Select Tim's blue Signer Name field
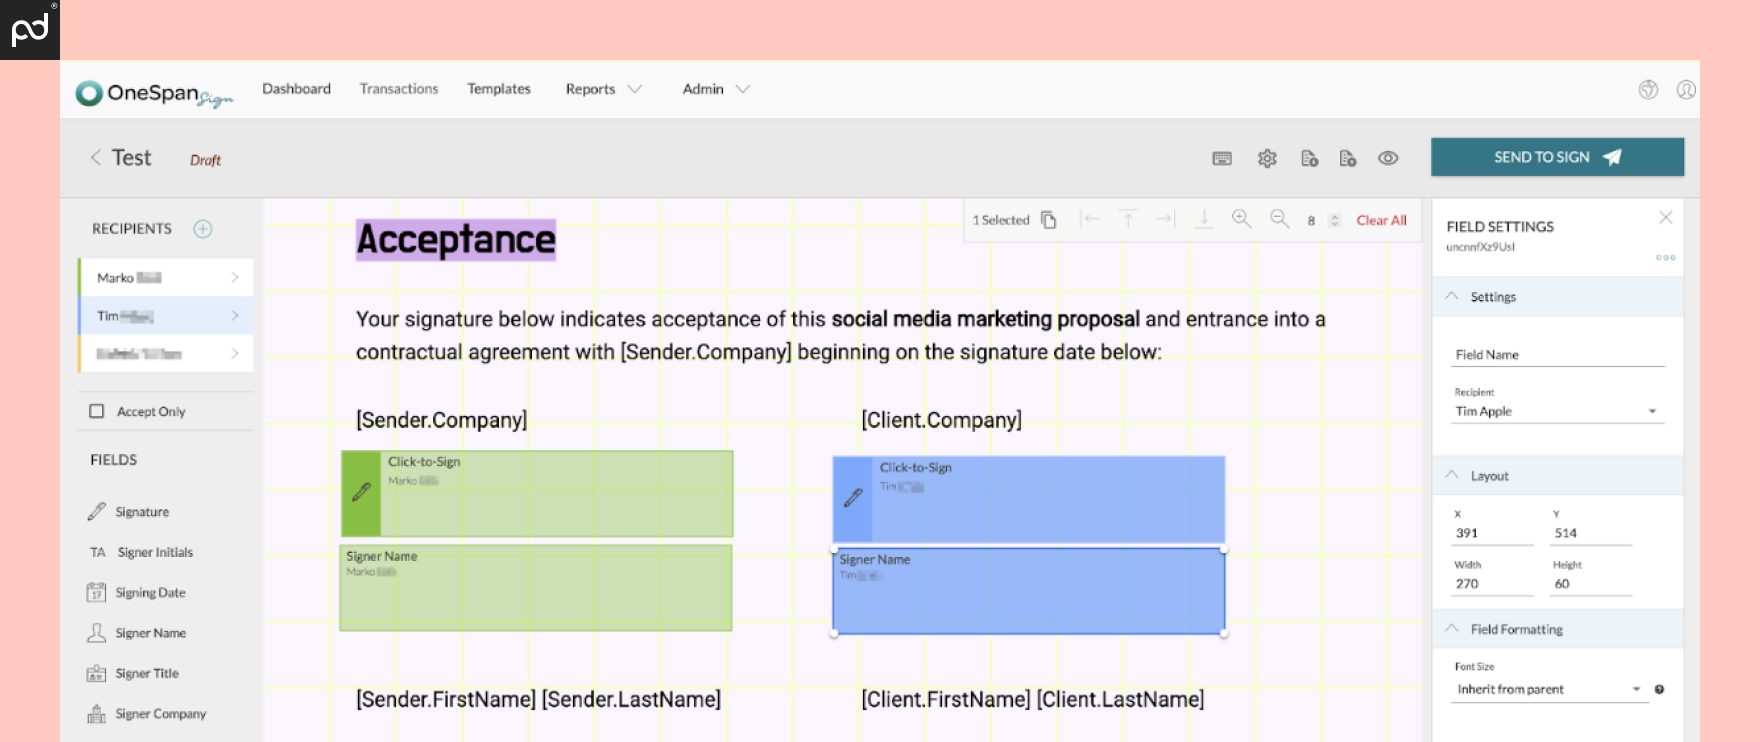1760x742 pixels. (1029, 591)
